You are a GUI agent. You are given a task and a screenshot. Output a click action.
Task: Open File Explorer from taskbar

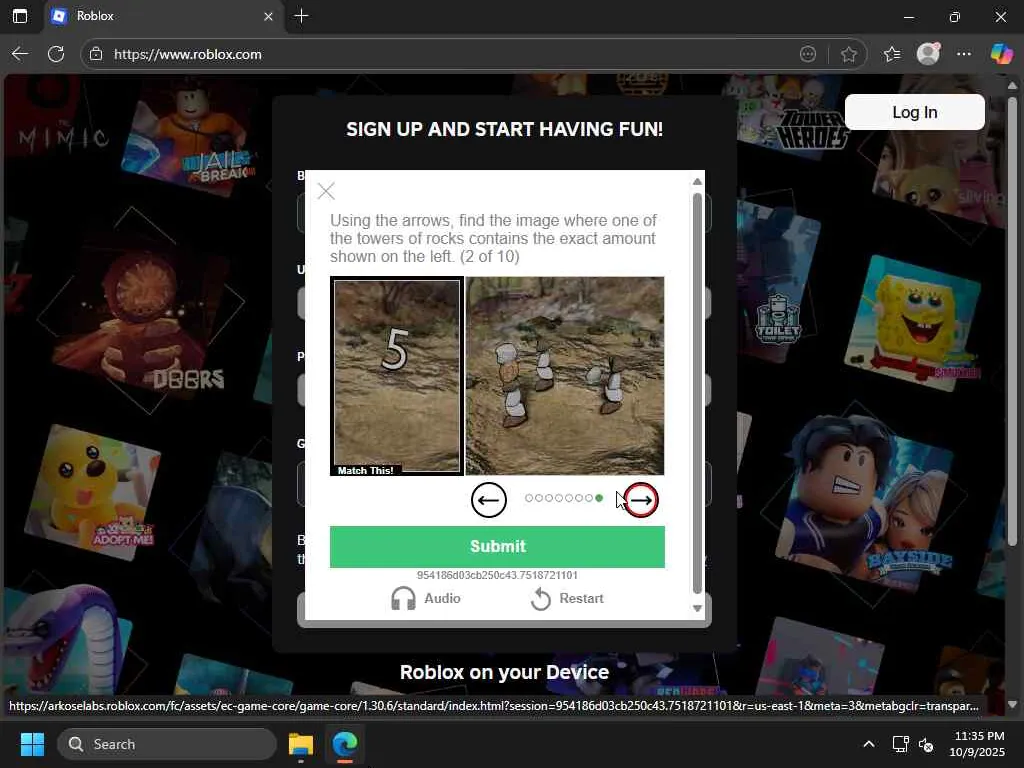pos(301,744)
